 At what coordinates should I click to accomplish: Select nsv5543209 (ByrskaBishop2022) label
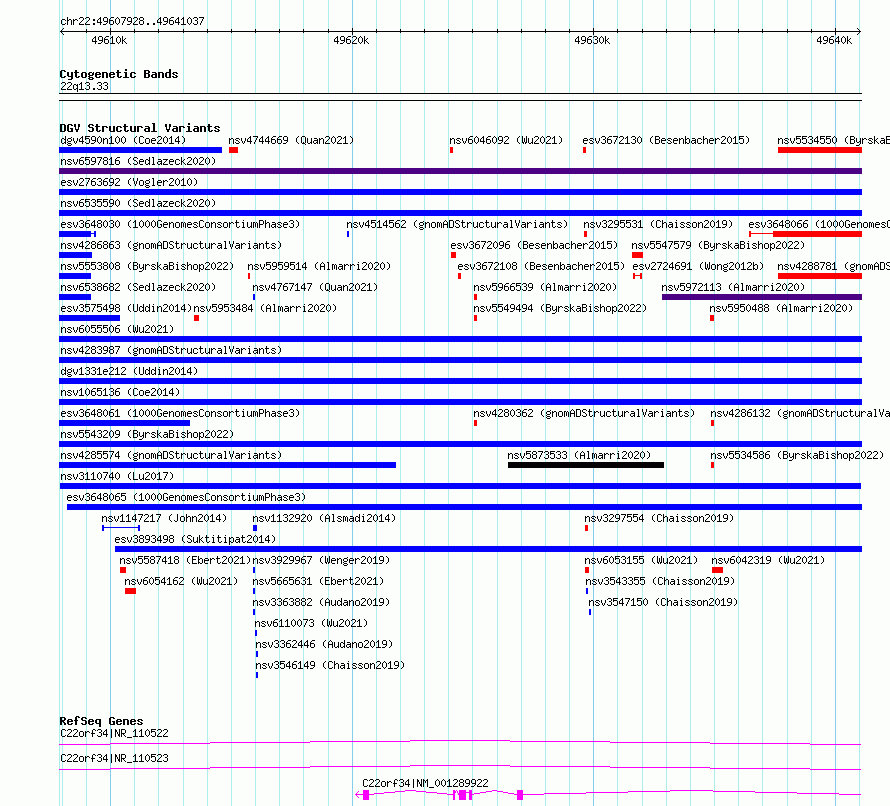pos(148,434)
